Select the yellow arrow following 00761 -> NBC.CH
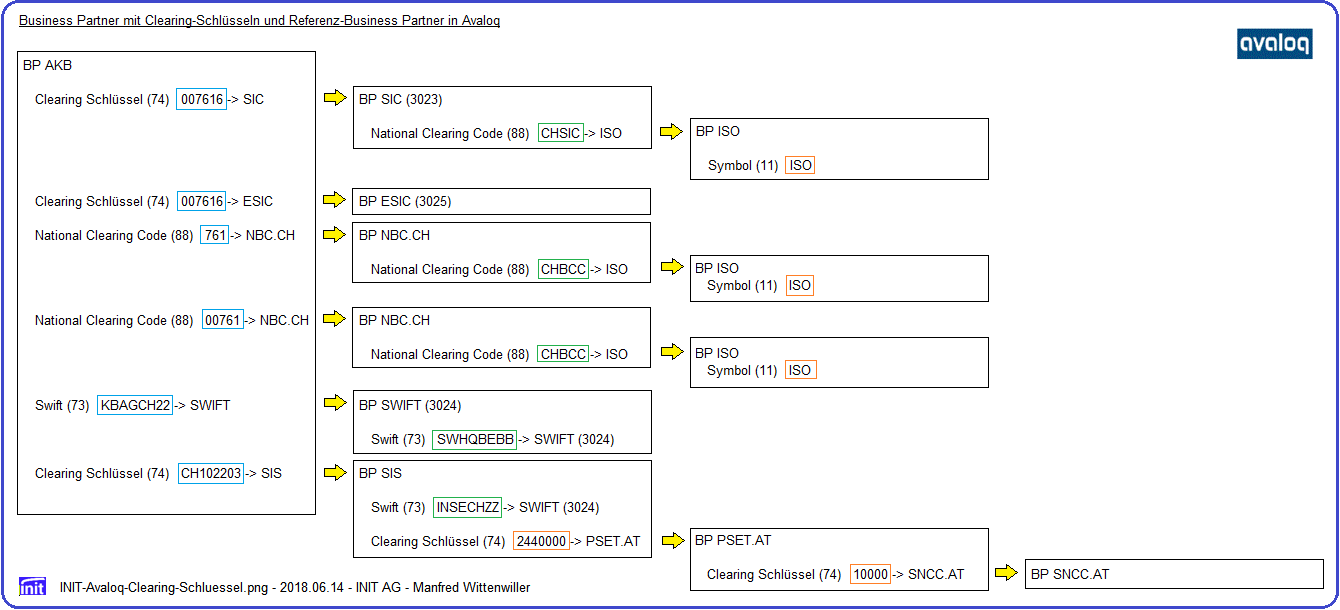This screenshot has width=1340, height=610. (335, 319)
